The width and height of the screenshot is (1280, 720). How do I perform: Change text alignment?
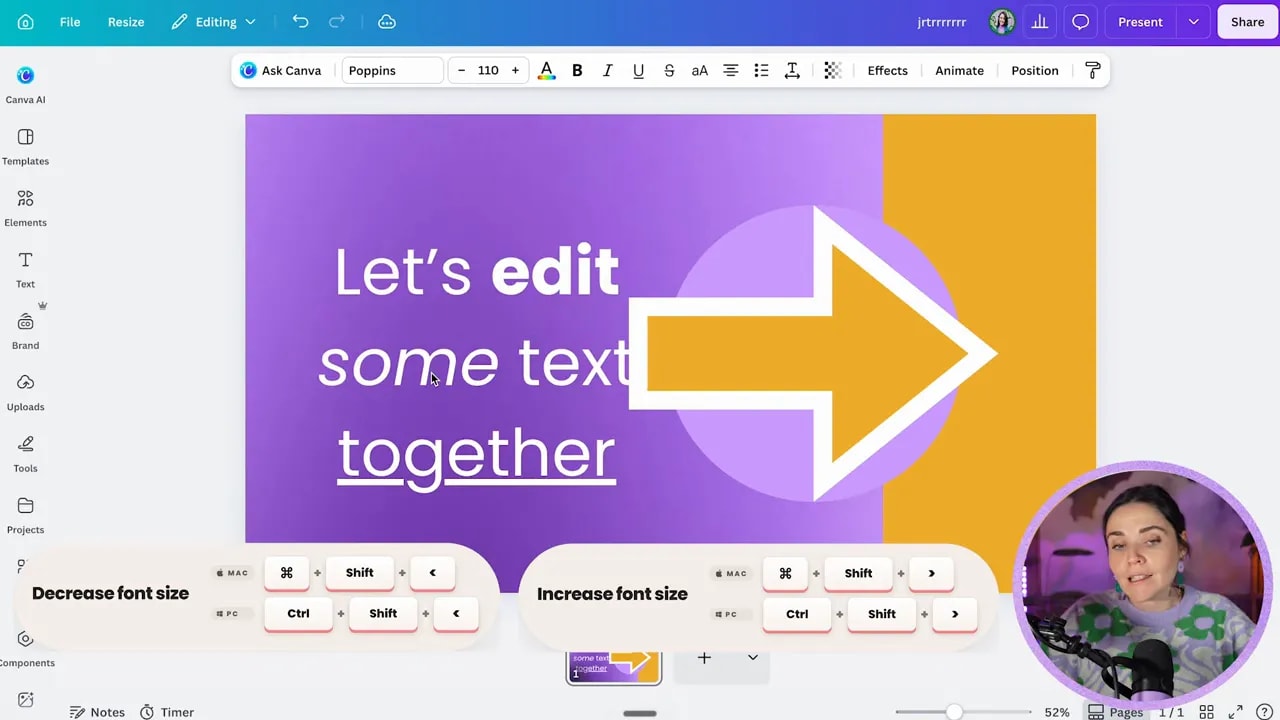(x=731, y=71)
